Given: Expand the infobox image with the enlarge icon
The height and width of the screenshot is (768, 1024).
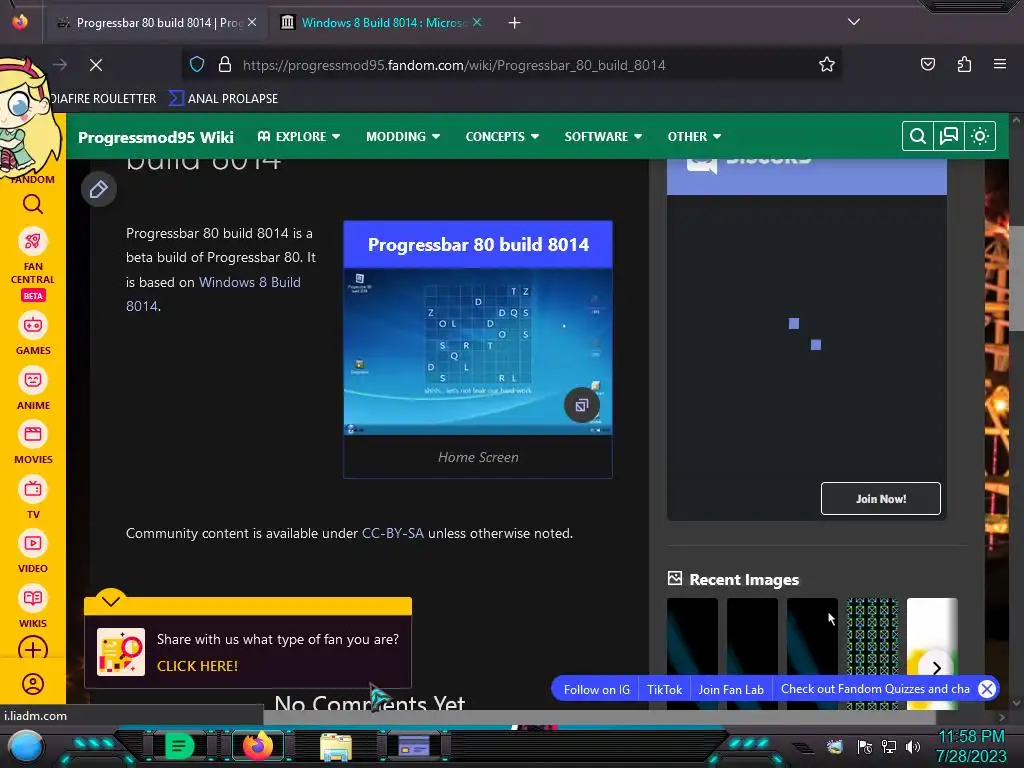Looking at the screenshot, I should [581, 406].
